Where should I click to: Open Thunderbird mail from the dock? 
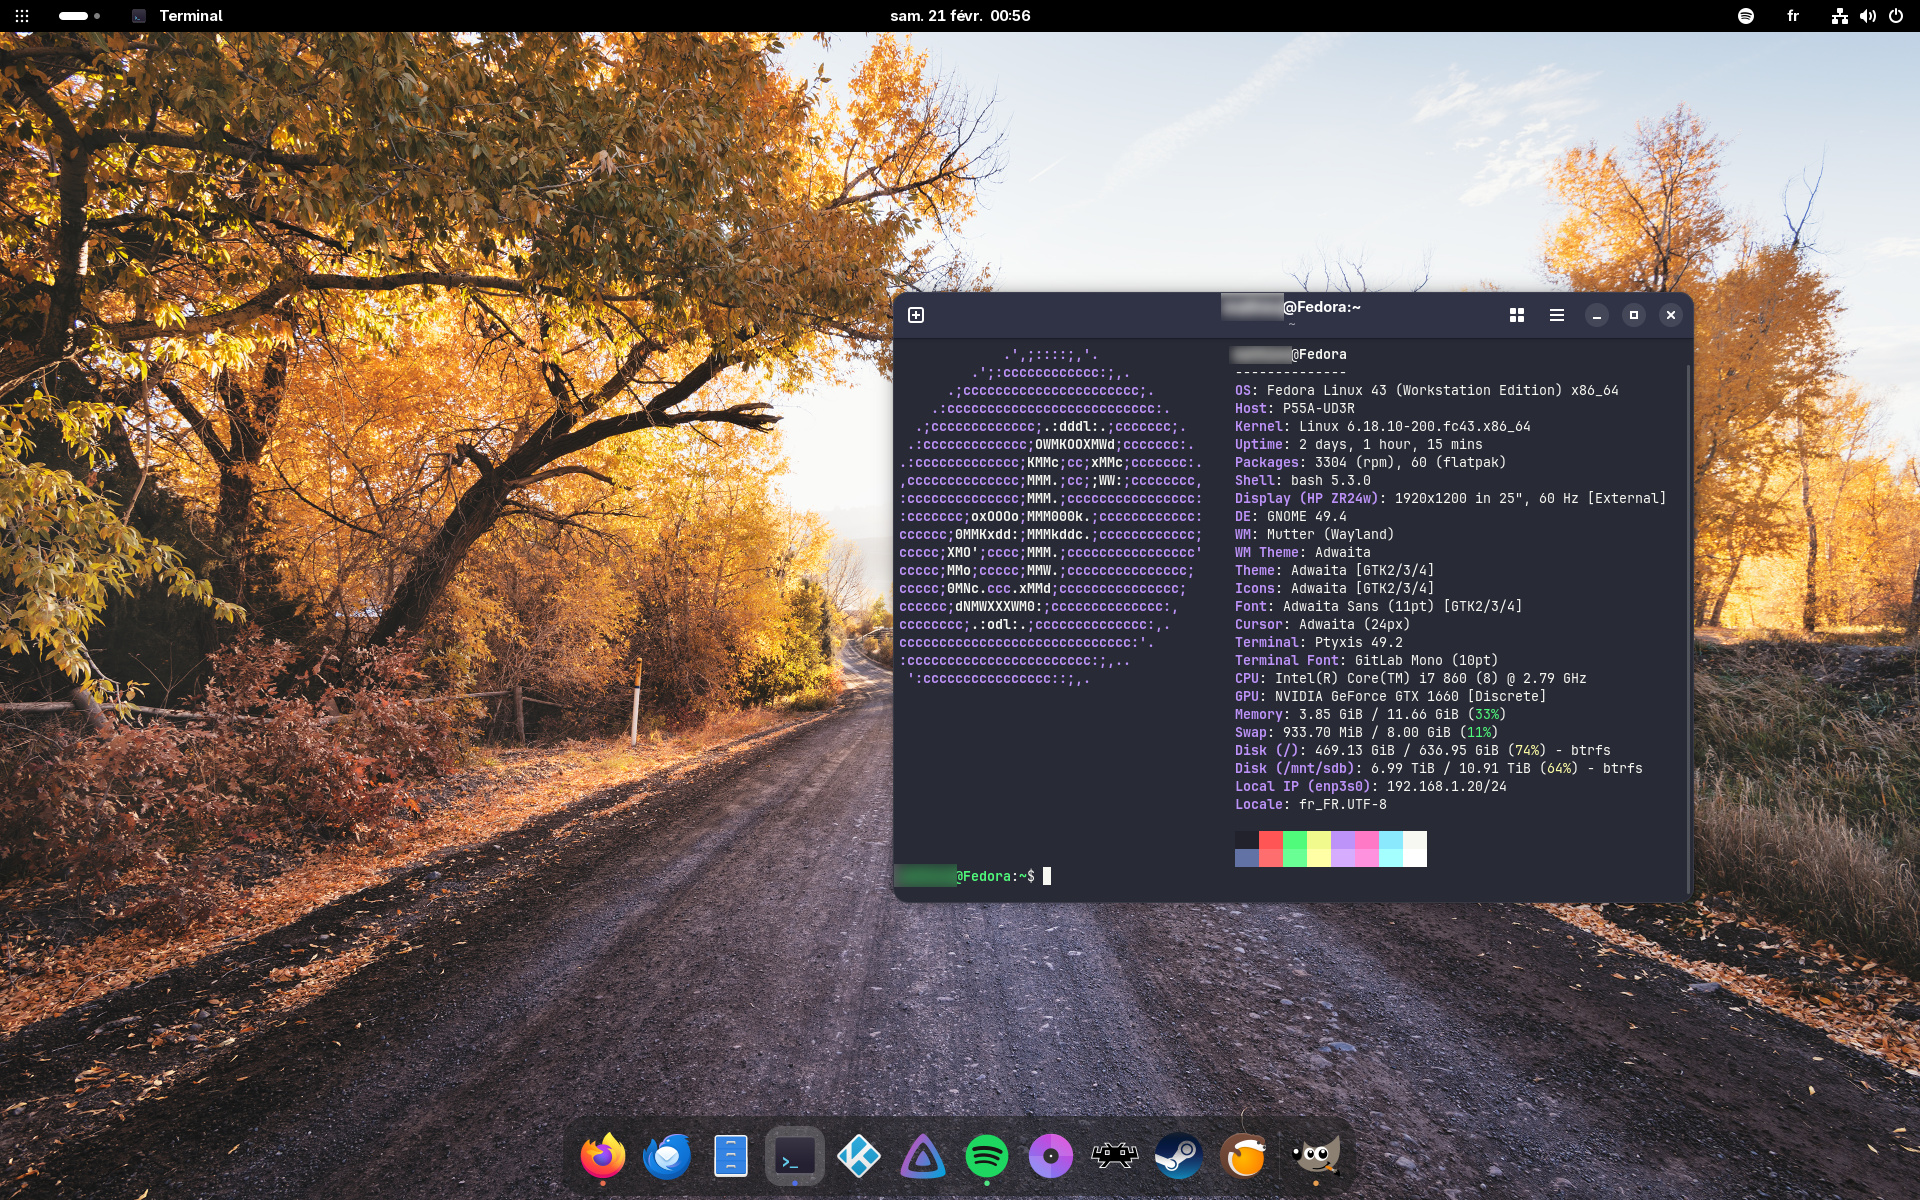[667, 1156]
